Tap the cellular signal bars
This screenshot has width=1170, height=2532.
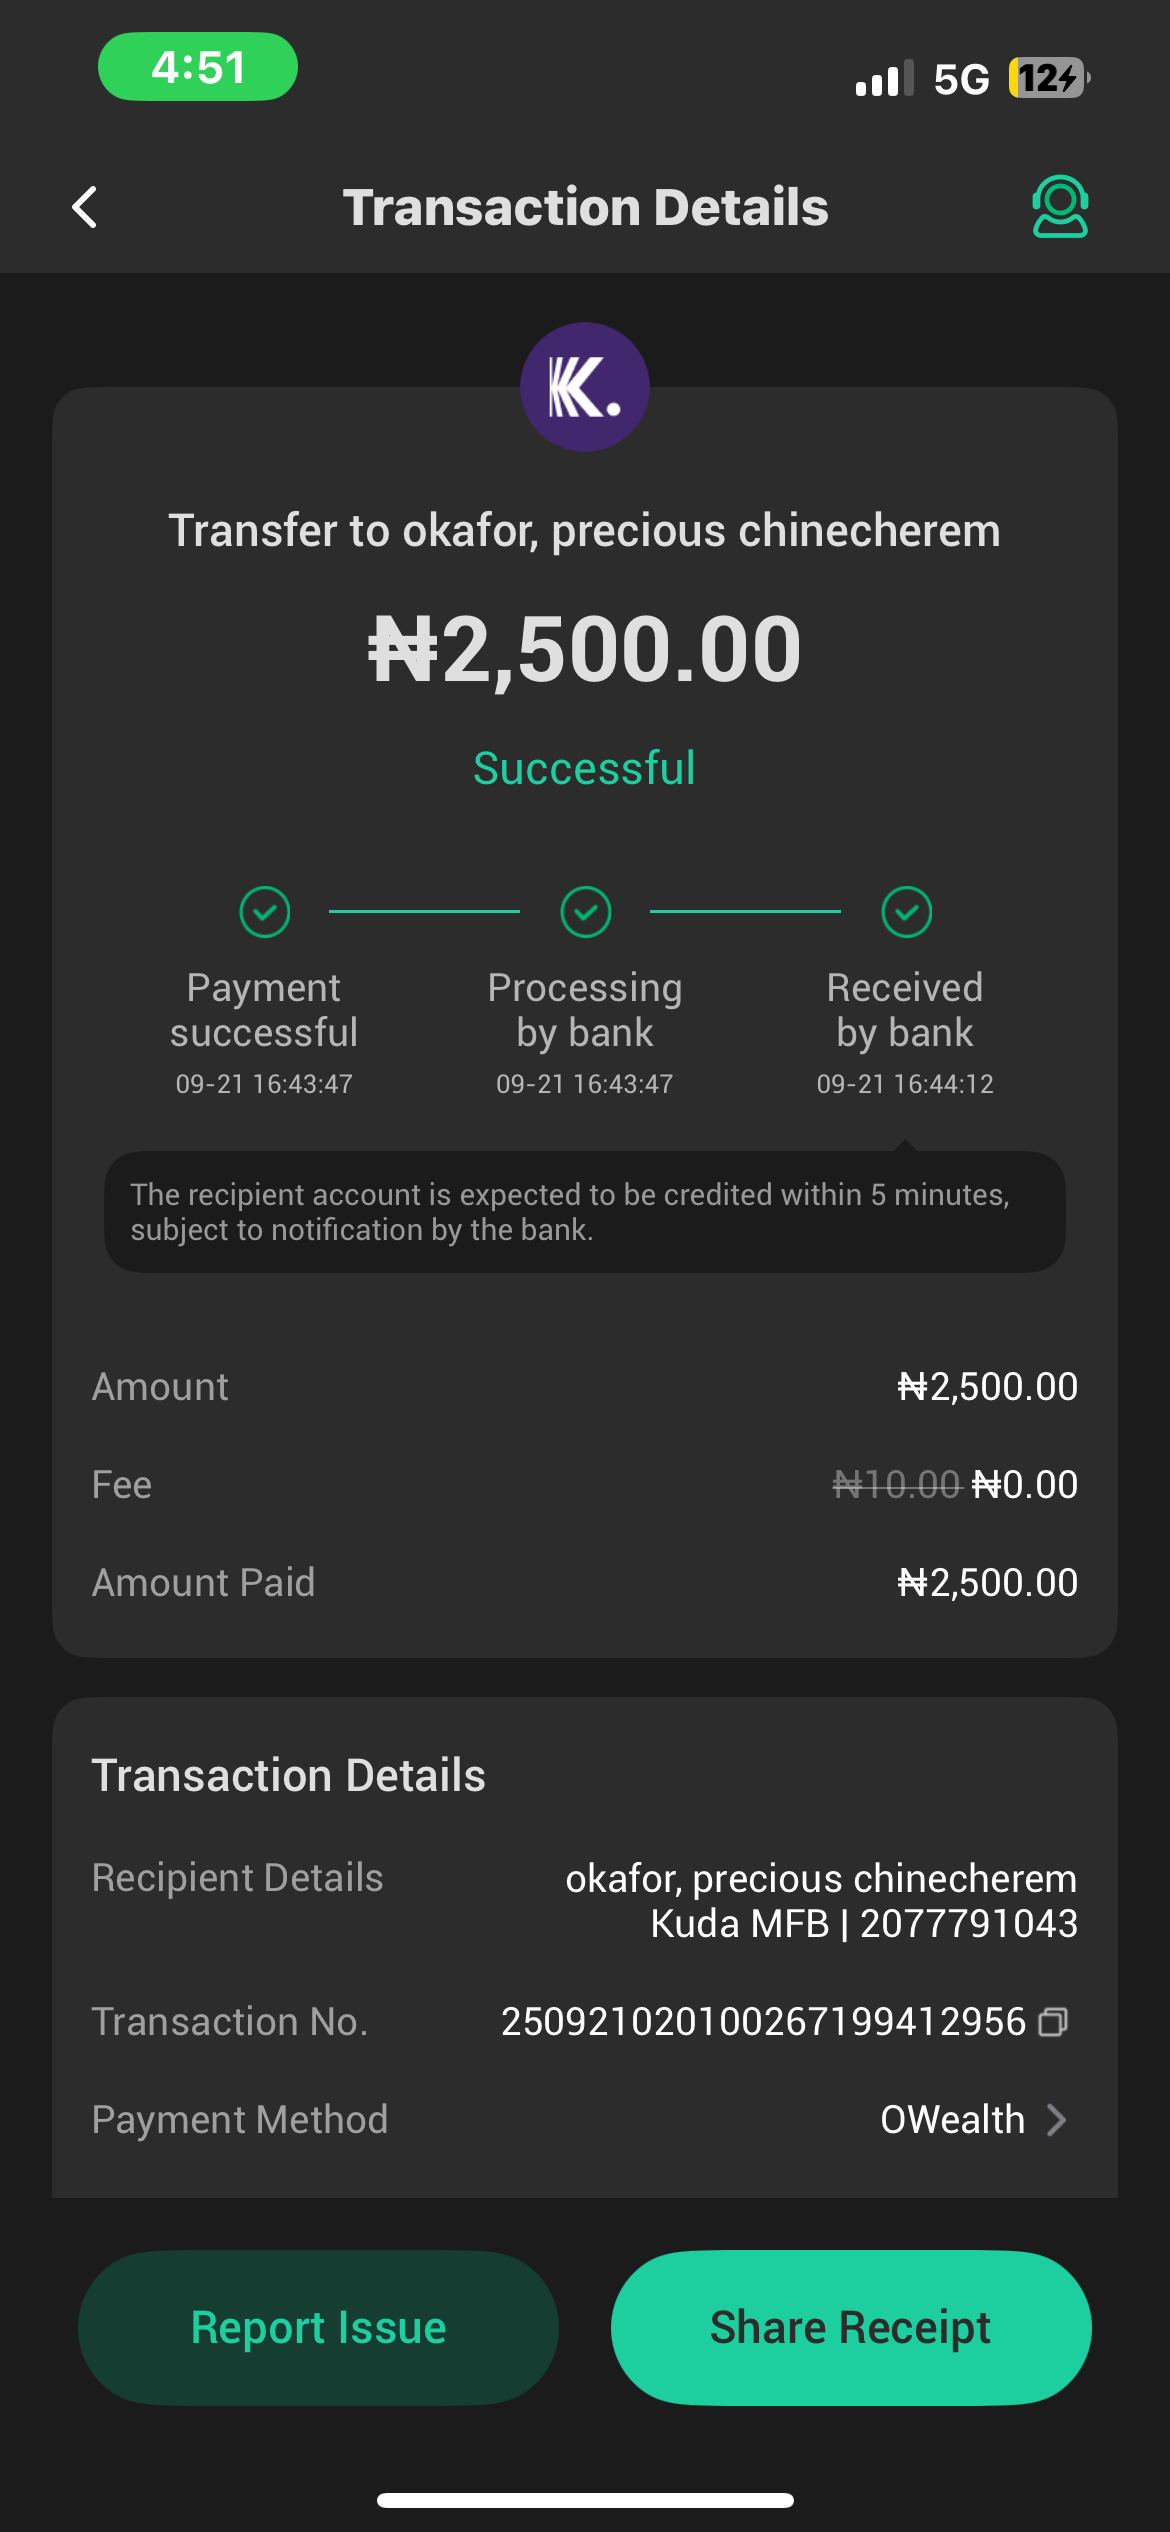tap(884, 78)
